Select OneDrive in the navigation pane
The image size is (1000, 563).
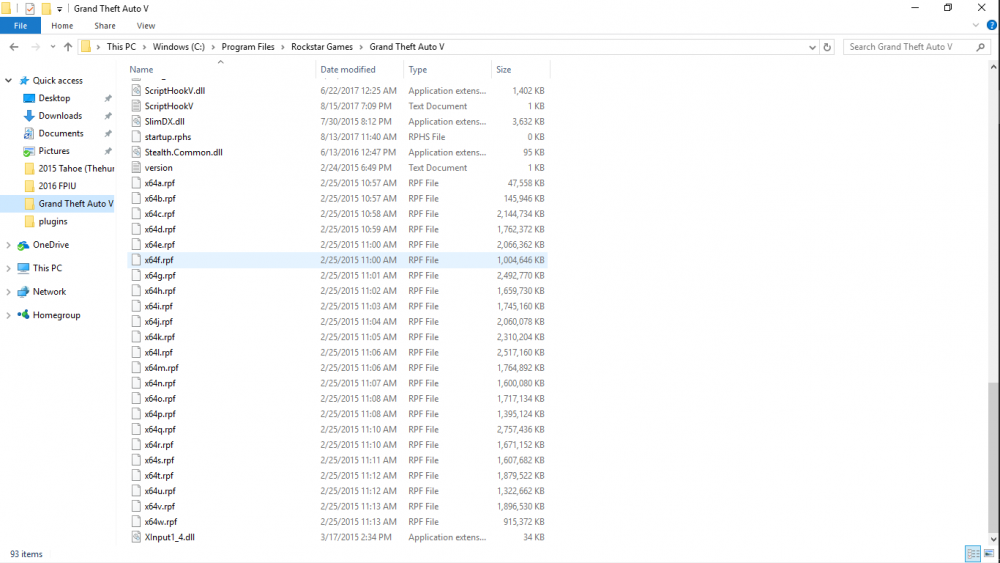(50, 245)
